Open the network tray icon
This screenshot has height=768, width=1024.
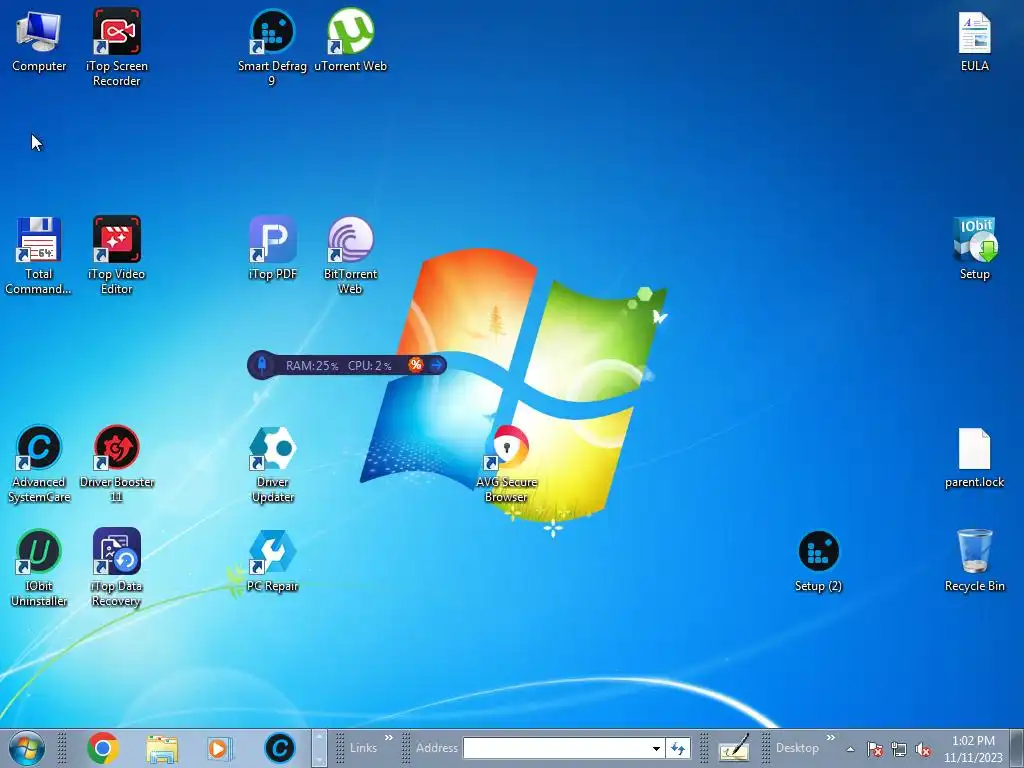point(899,749)
